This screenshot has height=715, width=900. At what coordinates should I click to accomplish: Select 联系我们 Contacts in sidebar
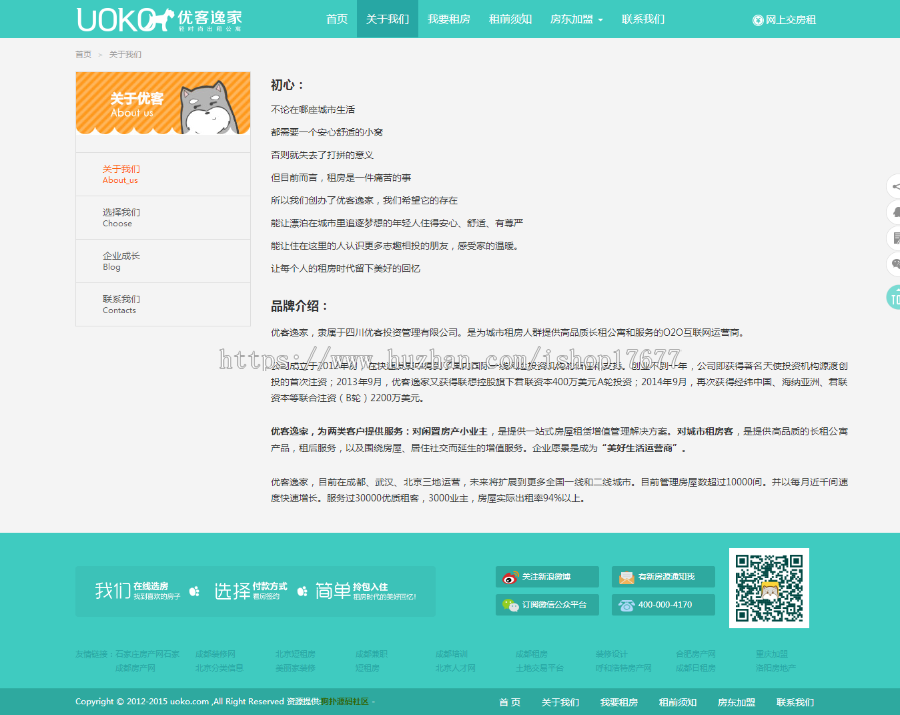pos(163,304)
